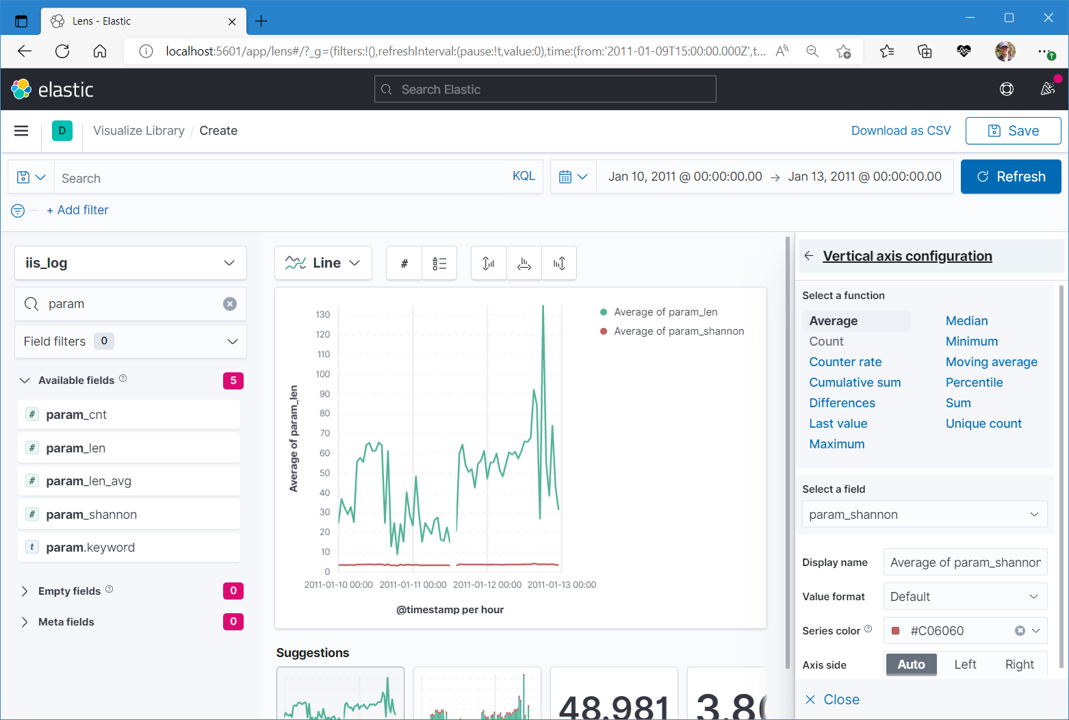Select the Counter rate function
The width and height of the screenshot is (1069, 720).
click(845, 362)
